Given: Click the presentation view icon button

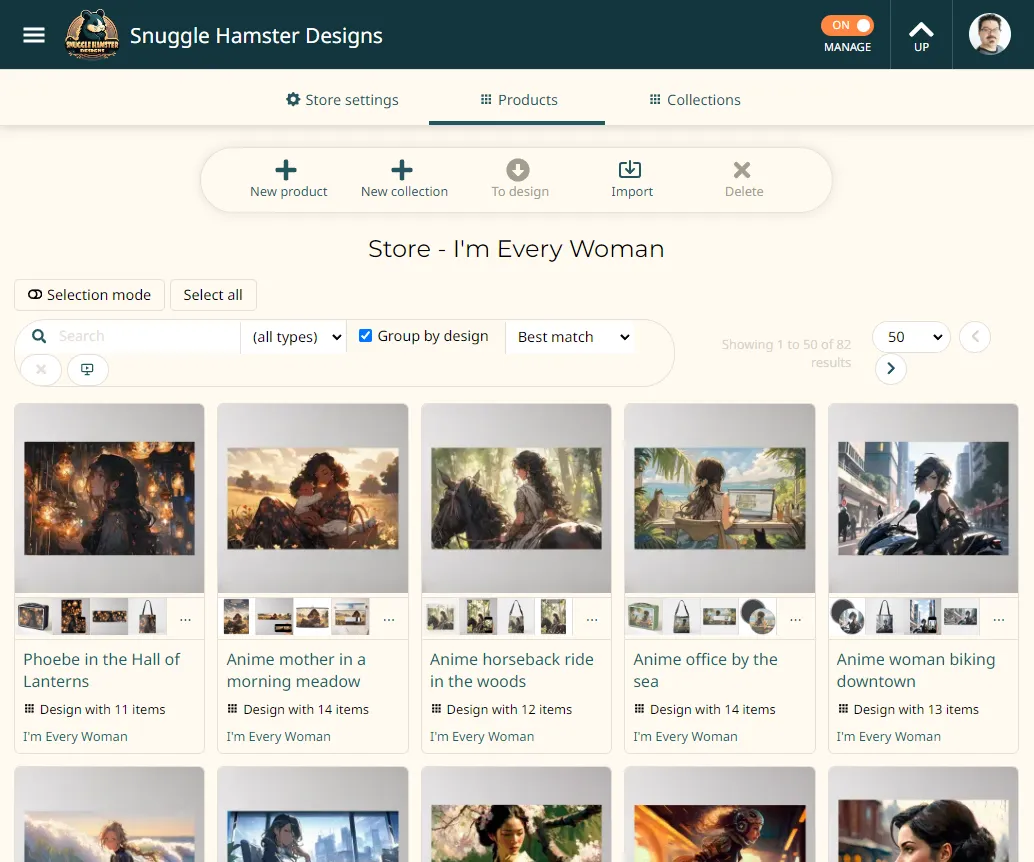Looking at the screenshot, I should click(x=87, y=369).
